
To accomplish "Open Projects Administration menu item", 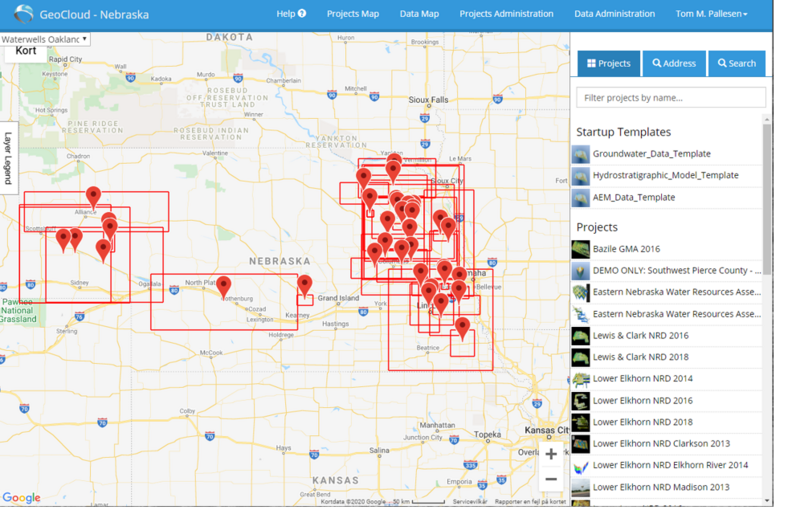I will (x=506, y=14).
